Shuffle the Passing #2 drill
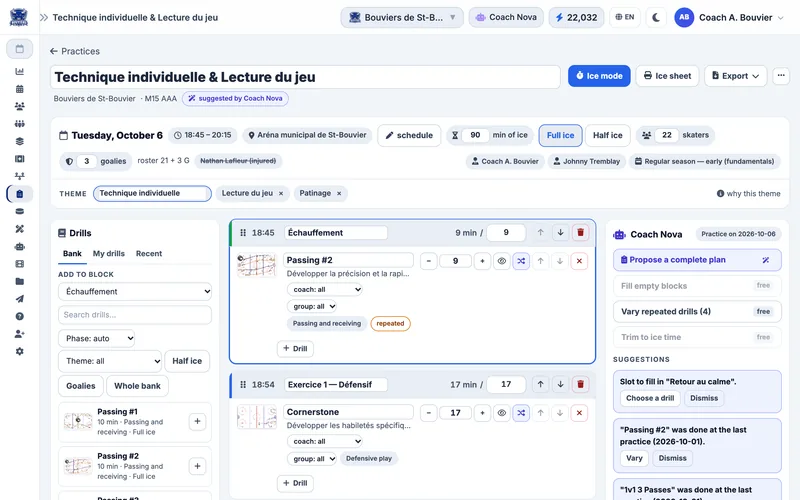800x500 pixels. click(x=521, y=261)
